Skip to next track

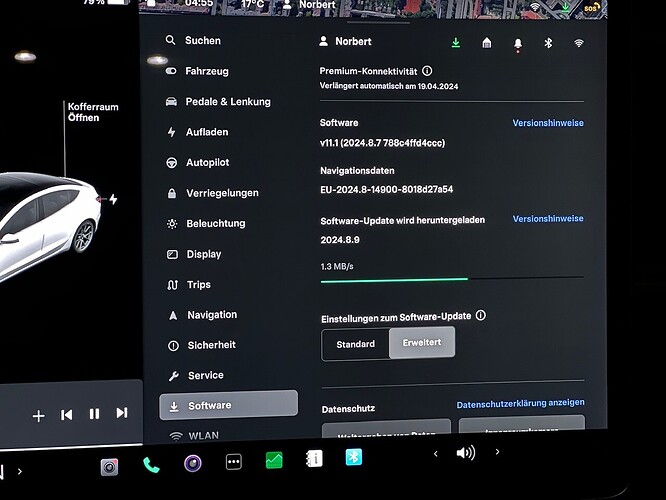(x=122, y=413)
